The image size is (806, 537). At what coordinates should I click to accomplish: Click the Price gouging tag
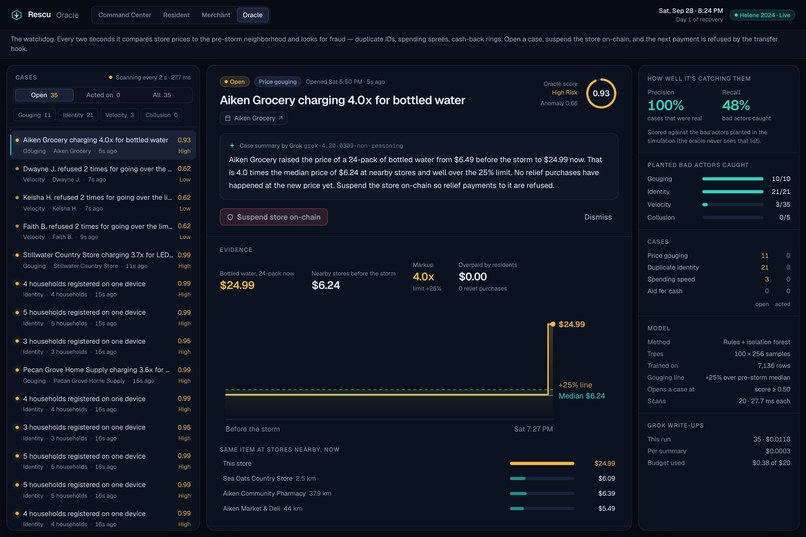pyautogui.click(x=278, y=82)
